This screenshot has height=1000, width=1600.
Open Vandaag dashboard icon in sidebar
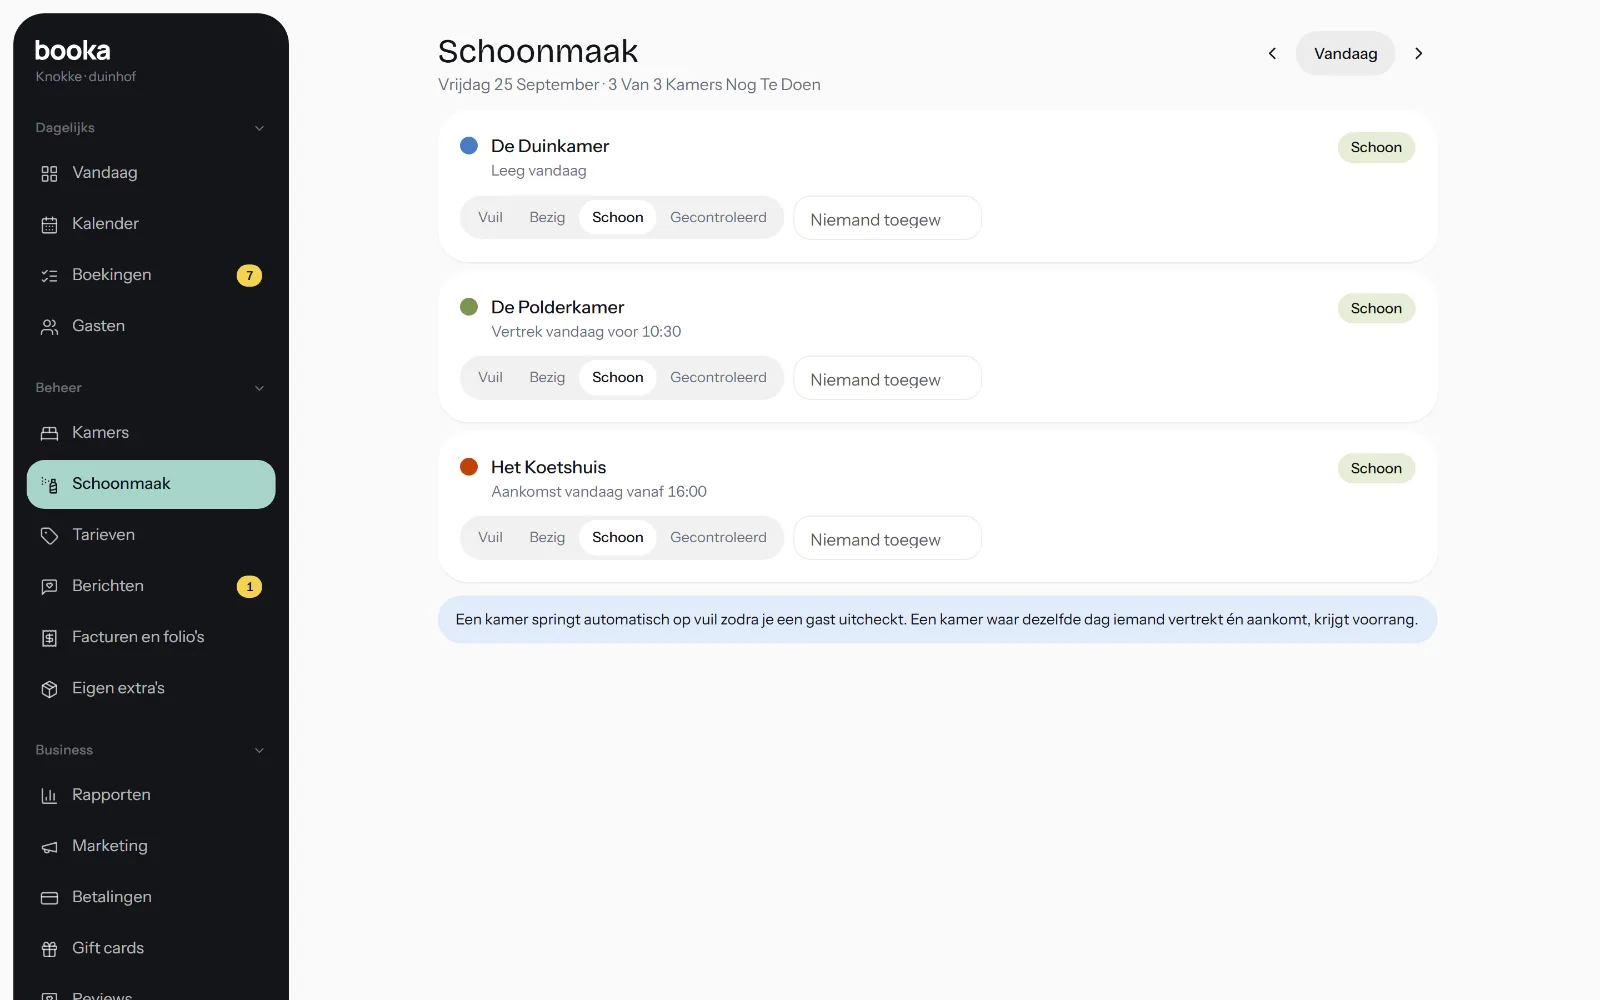(x=49, y=173)
